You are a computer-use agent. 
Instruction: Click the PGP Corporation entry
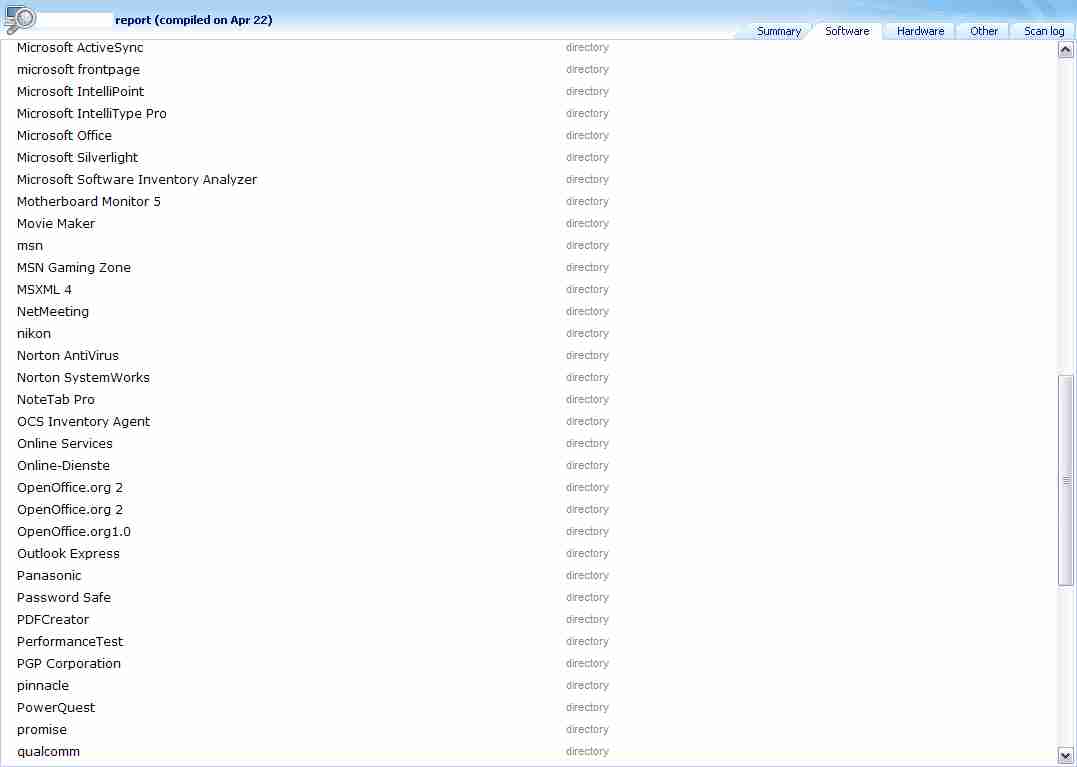[x=69, y=664]
